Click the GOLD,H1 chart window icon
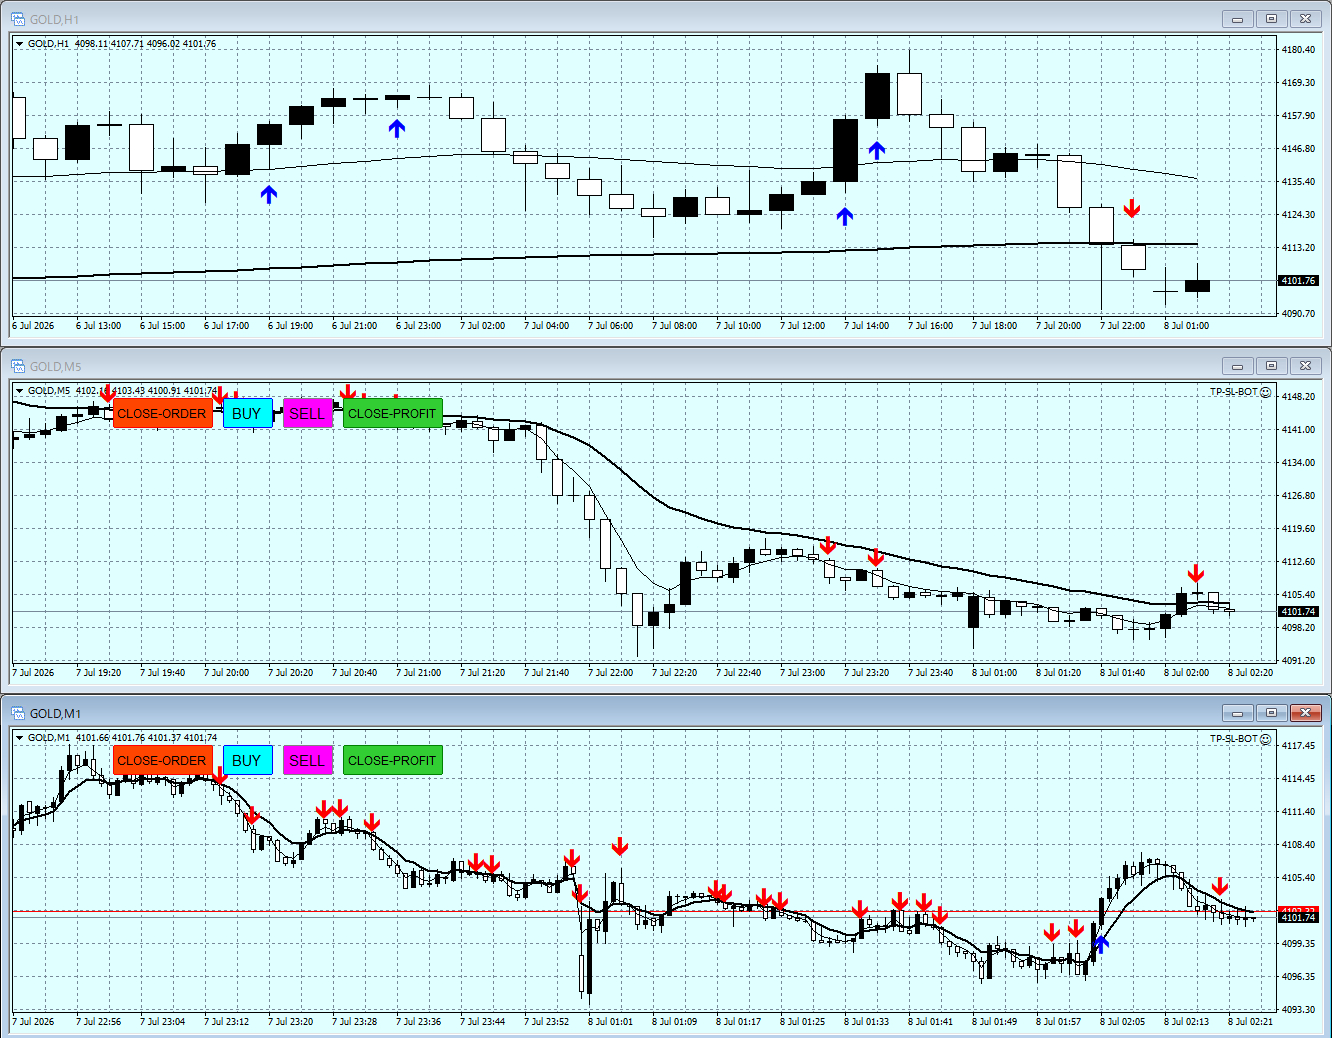 [18, 19]
